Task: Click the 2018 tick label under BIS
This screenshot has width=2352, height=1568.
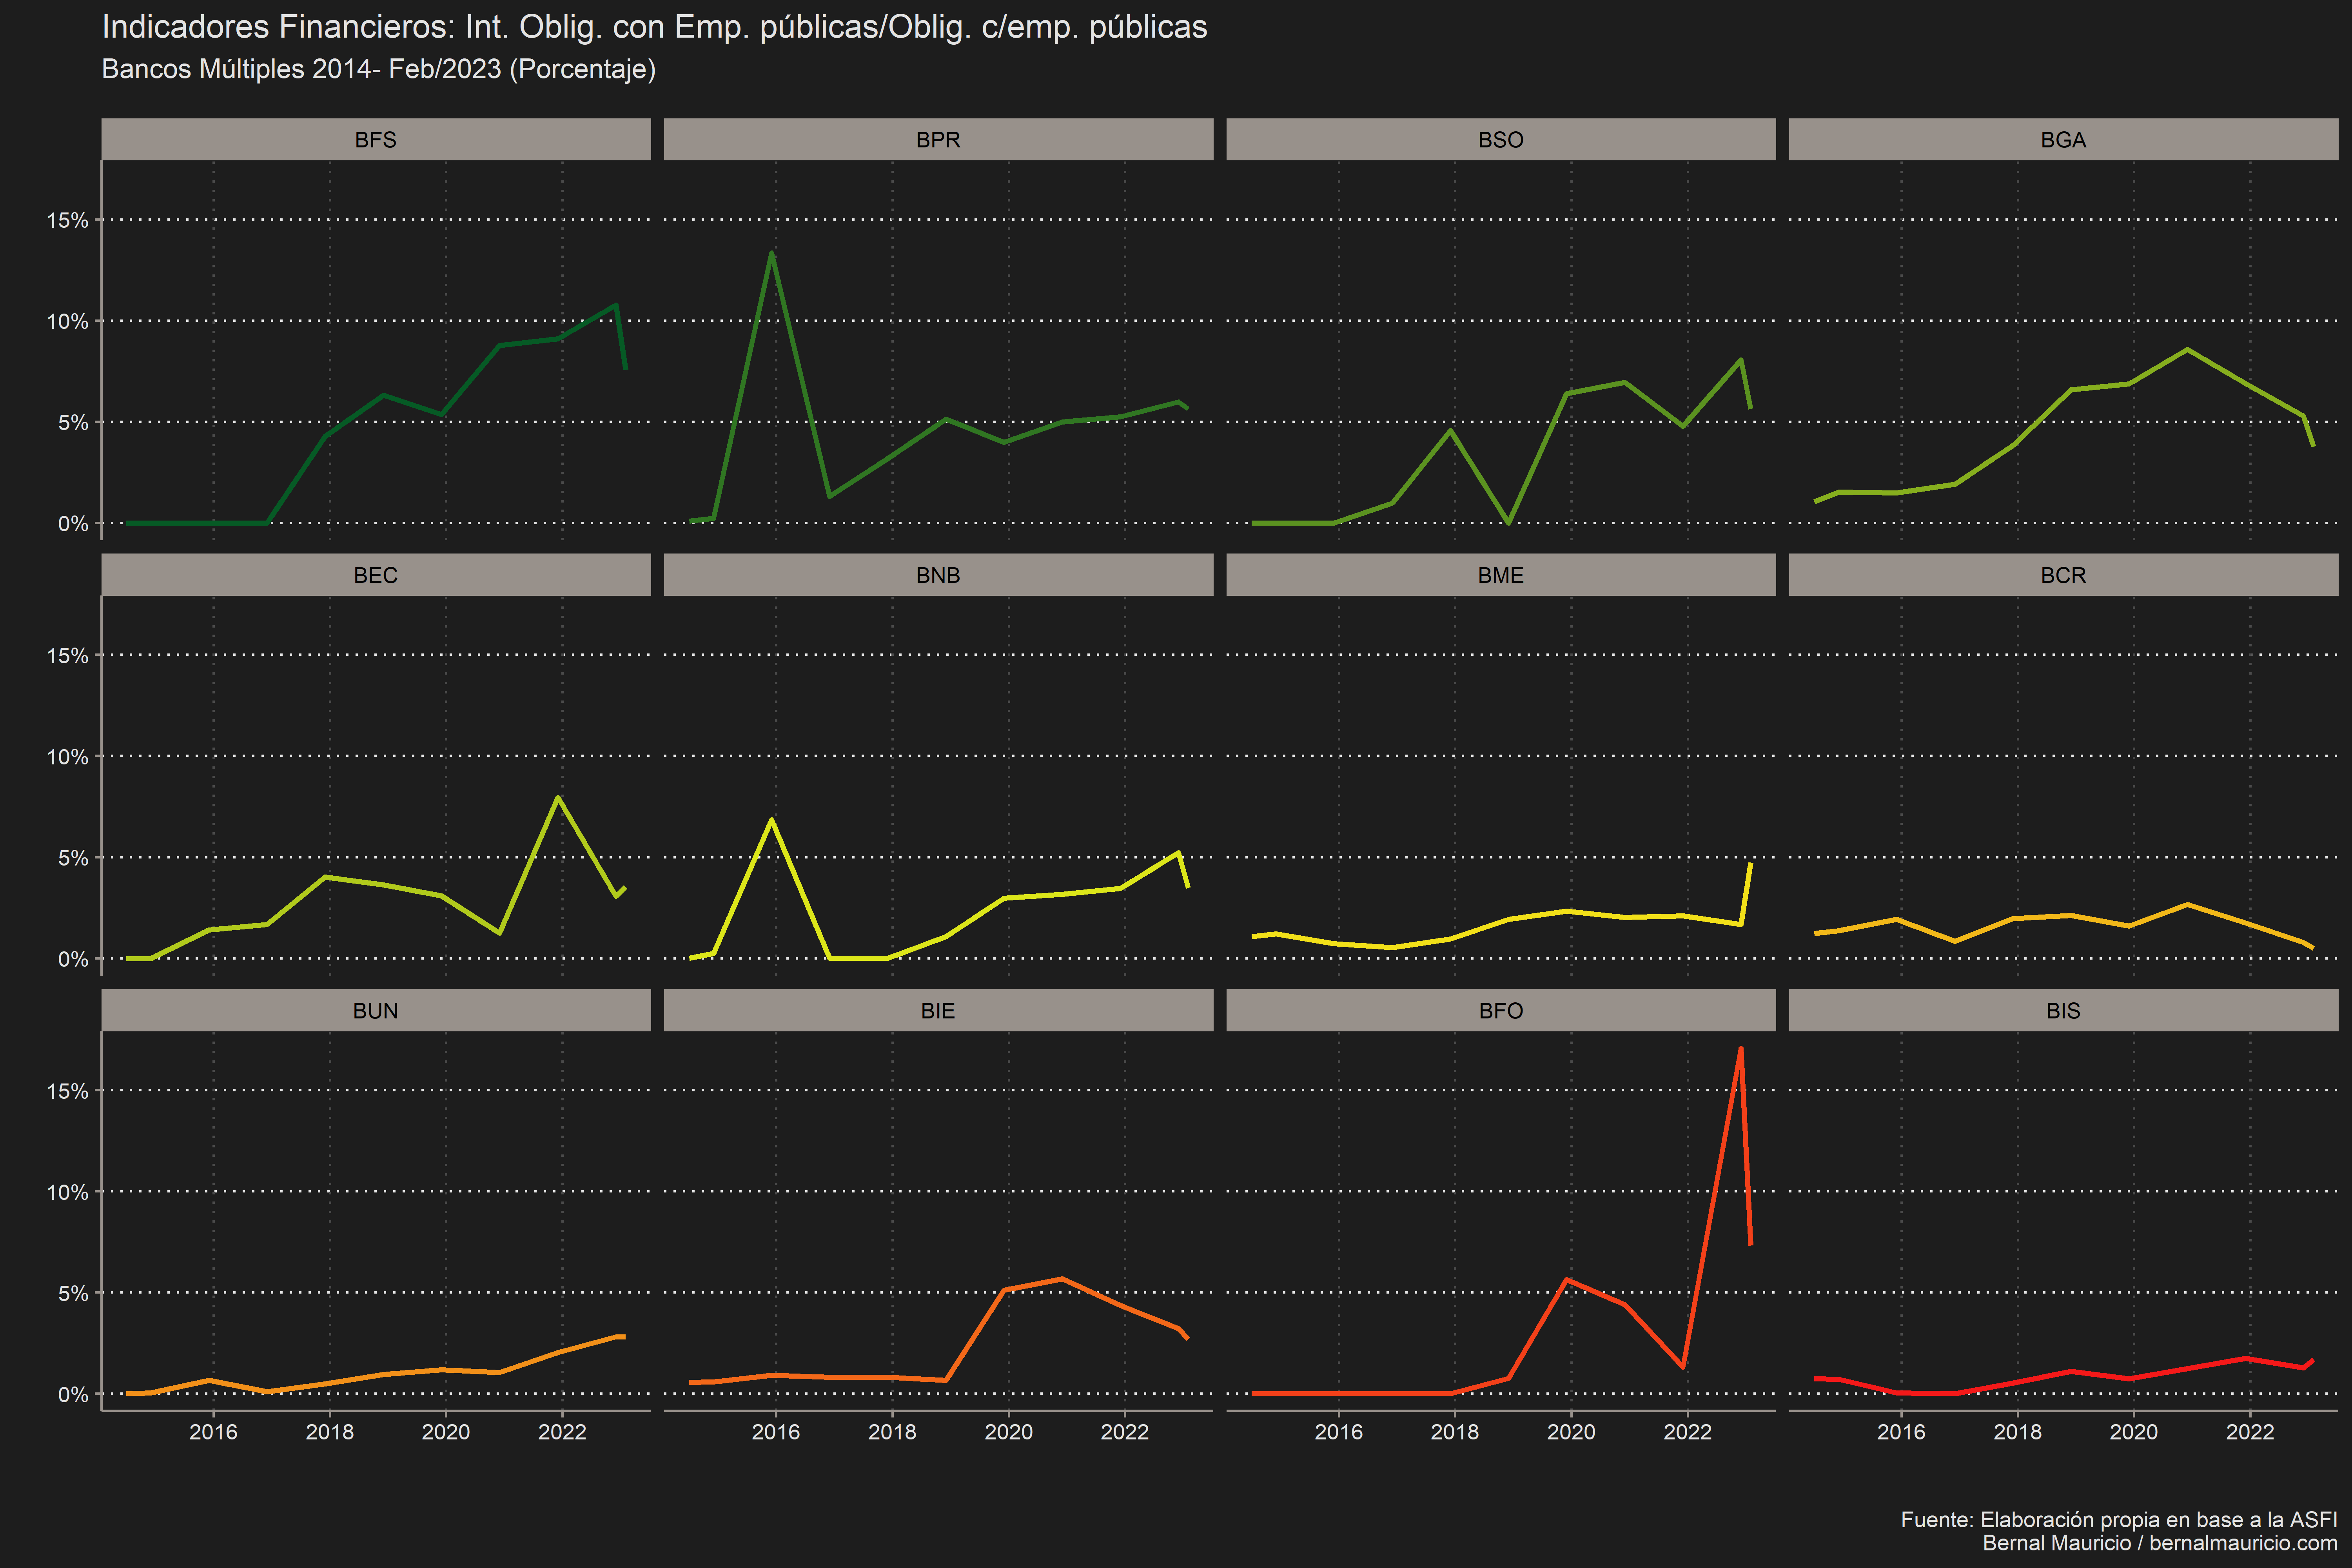Action: pyautogui.click(x=2018, y=1432)
